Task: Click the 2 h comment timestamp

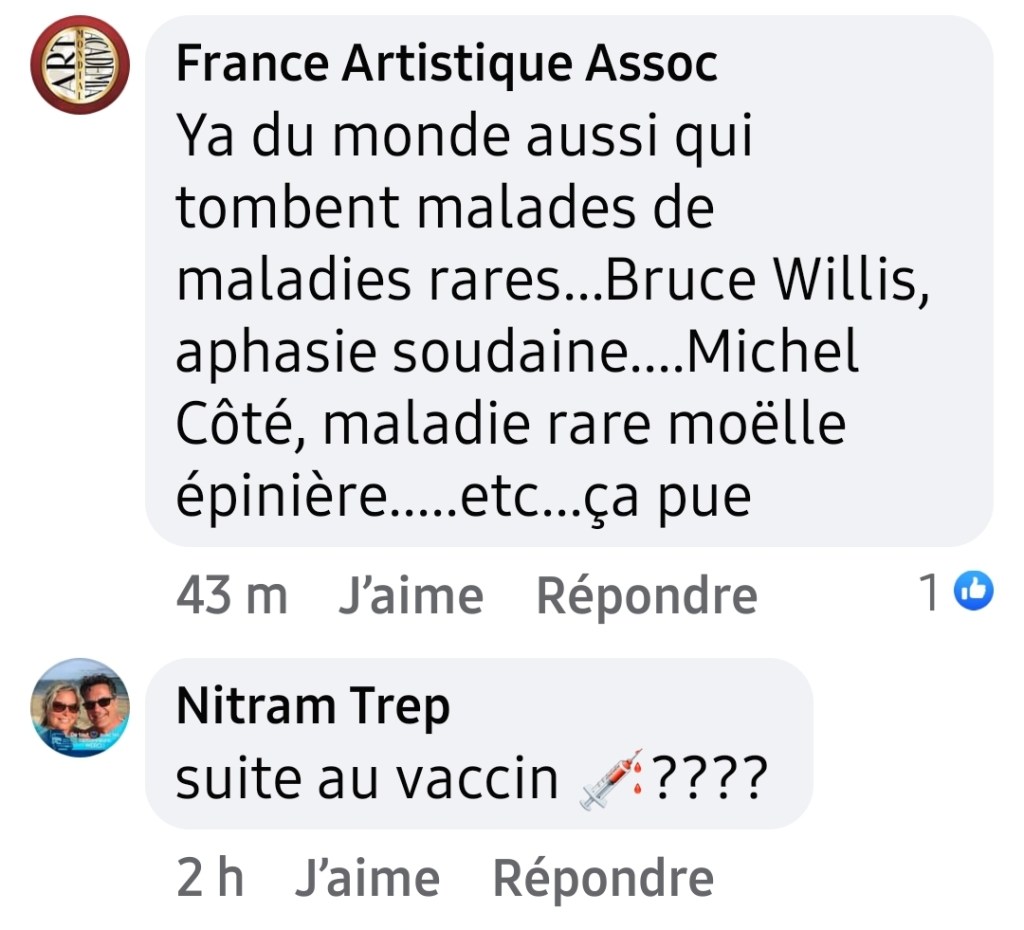Action: [x=209, y=879]
